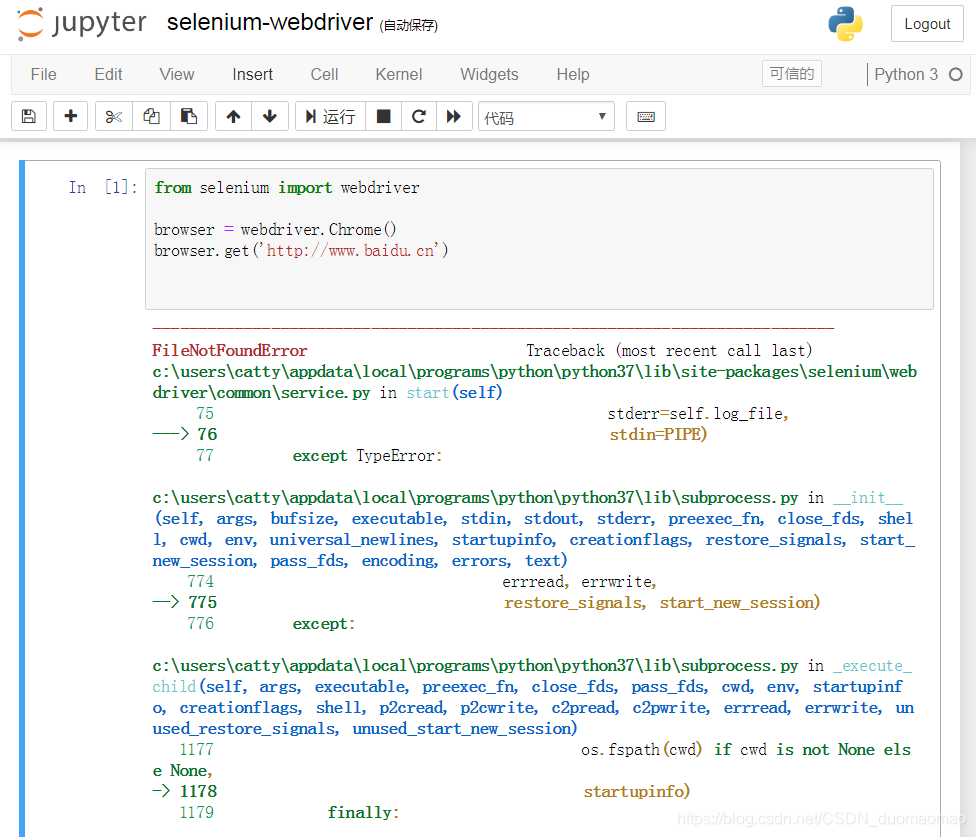Click 'stdin=PIPE)' in the traceback
Screen dimensions: 976x837
pyautogui.click(x=658, y=434)
